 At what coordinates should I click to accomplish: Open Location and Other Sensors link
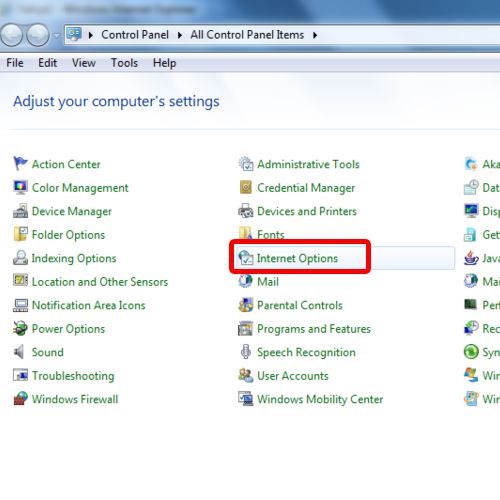click(x=100, y=282)
